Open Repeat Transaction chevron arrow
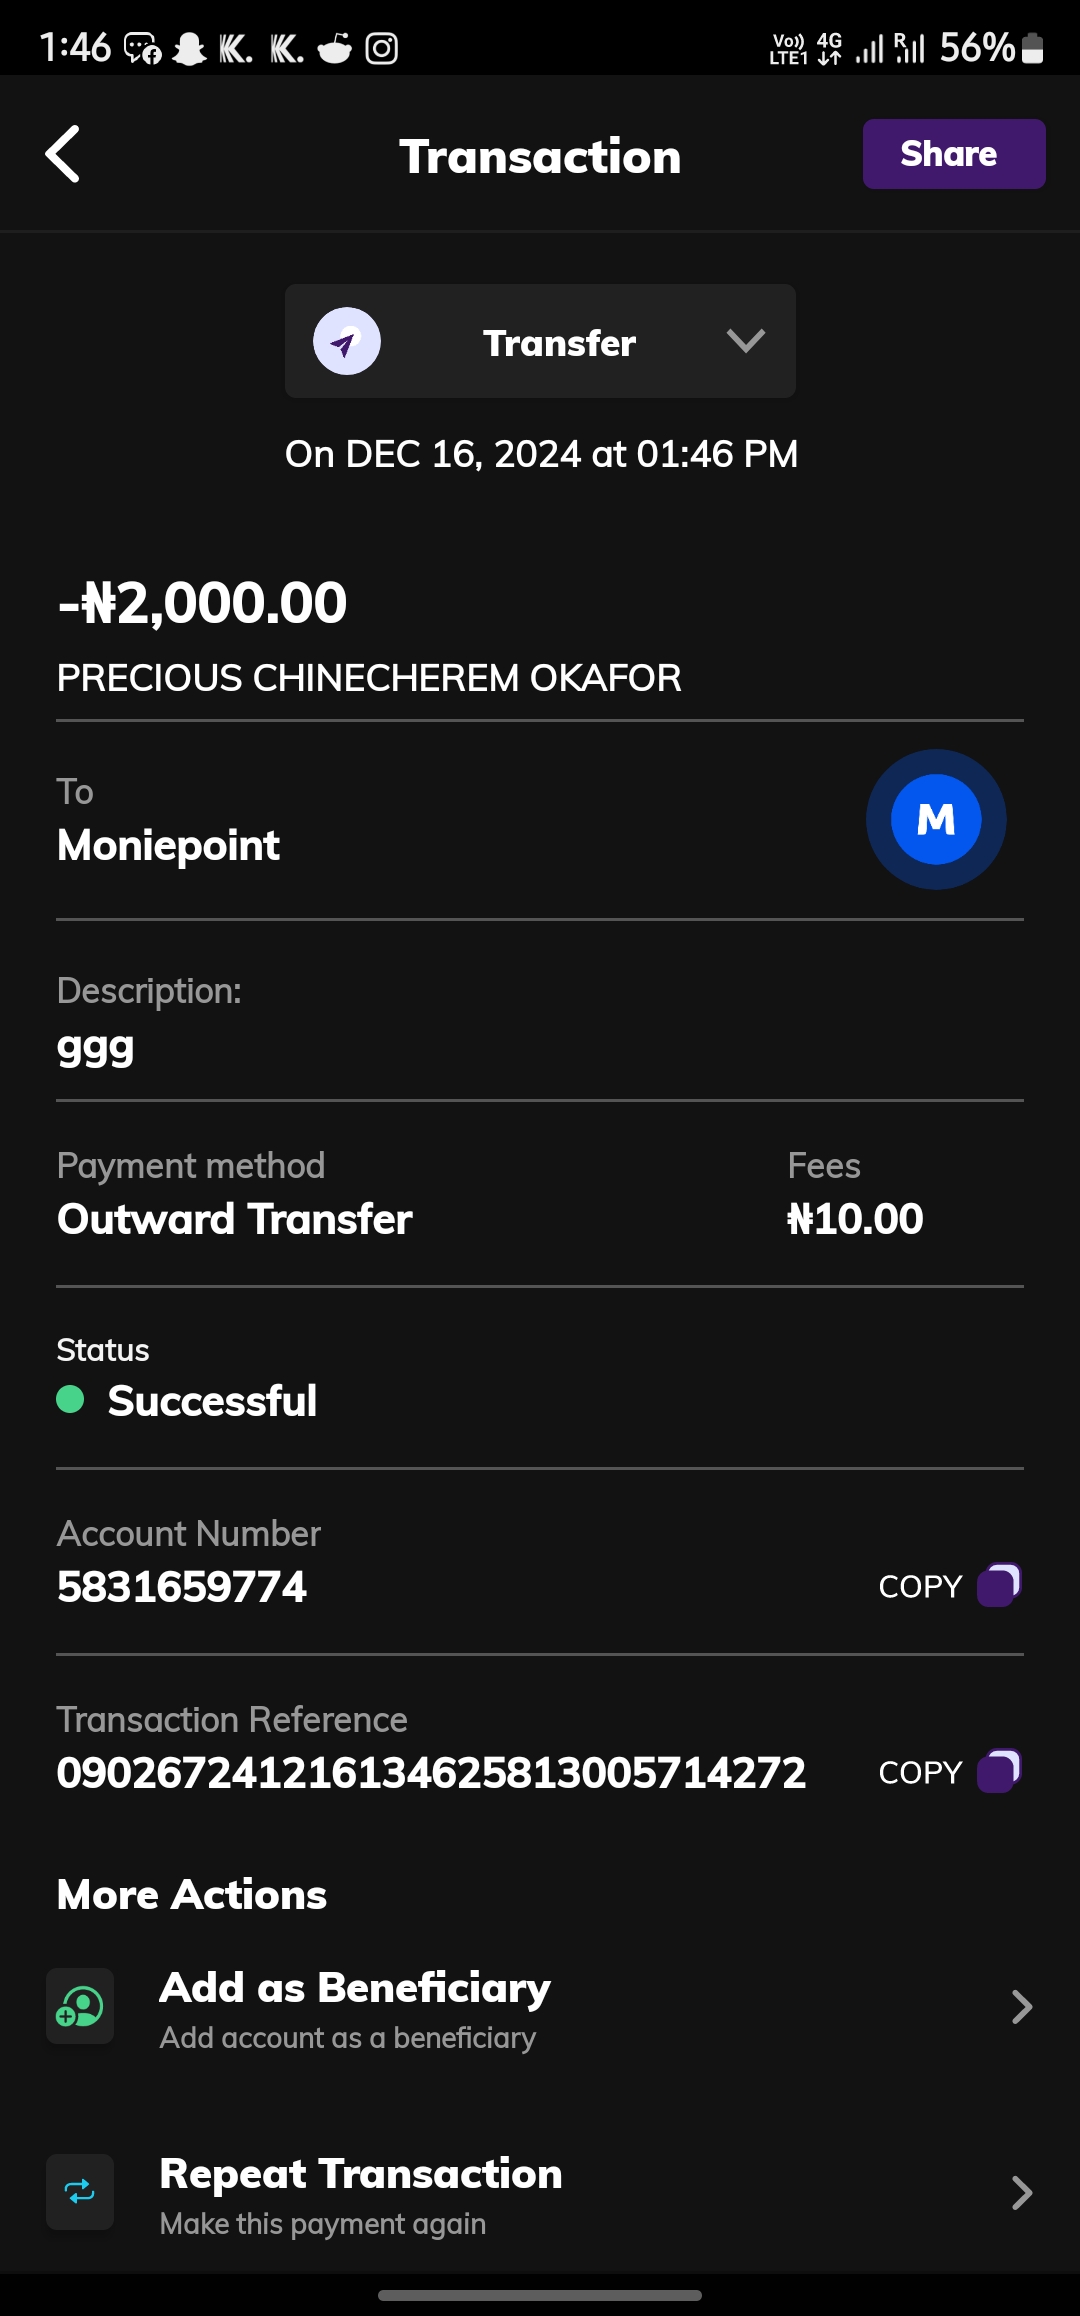 pyautogui.click(x=1021, y=2193)
